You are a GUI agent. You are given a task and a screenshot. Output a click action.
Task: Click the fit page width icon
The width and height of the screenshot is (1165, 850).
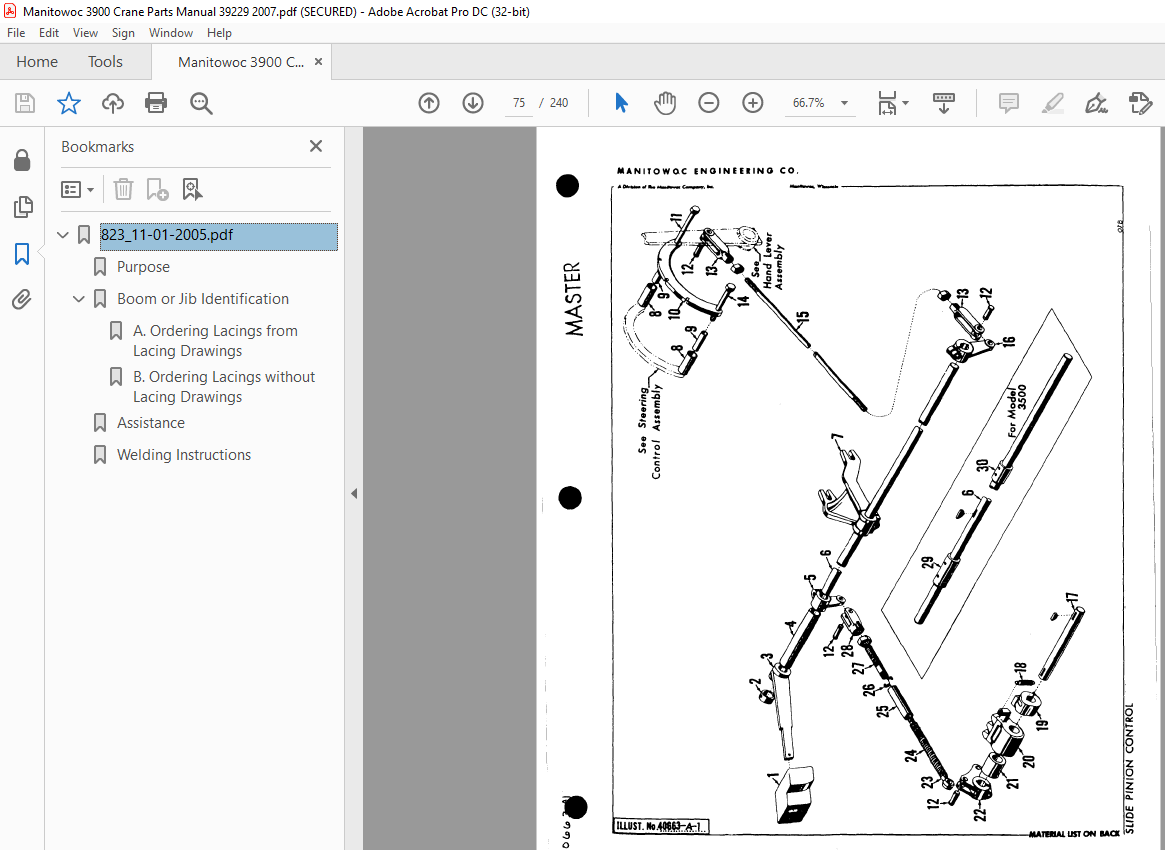point(887,103)
